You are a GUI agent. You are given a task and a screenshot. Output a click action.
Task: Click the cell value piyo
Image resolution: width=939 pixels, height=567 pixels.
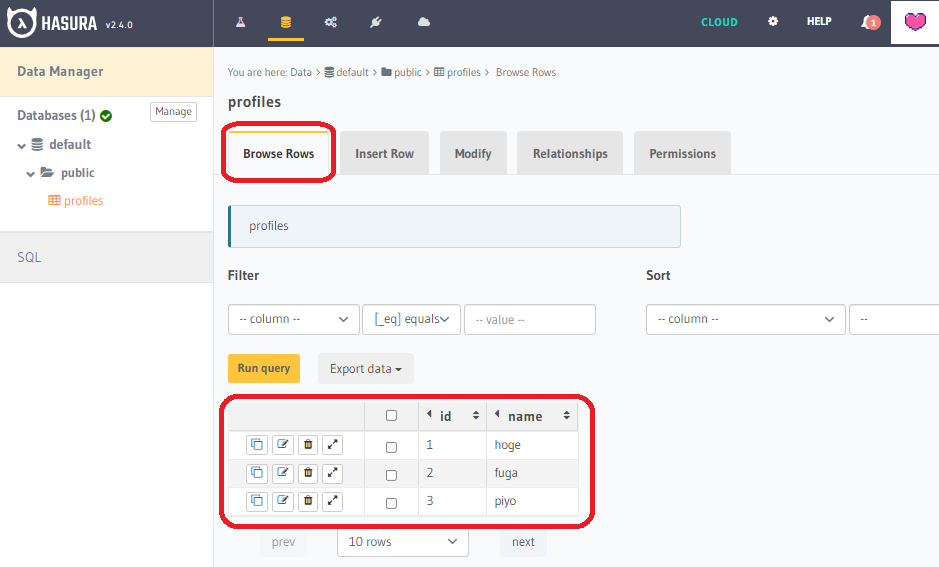(x=505, y=501)
